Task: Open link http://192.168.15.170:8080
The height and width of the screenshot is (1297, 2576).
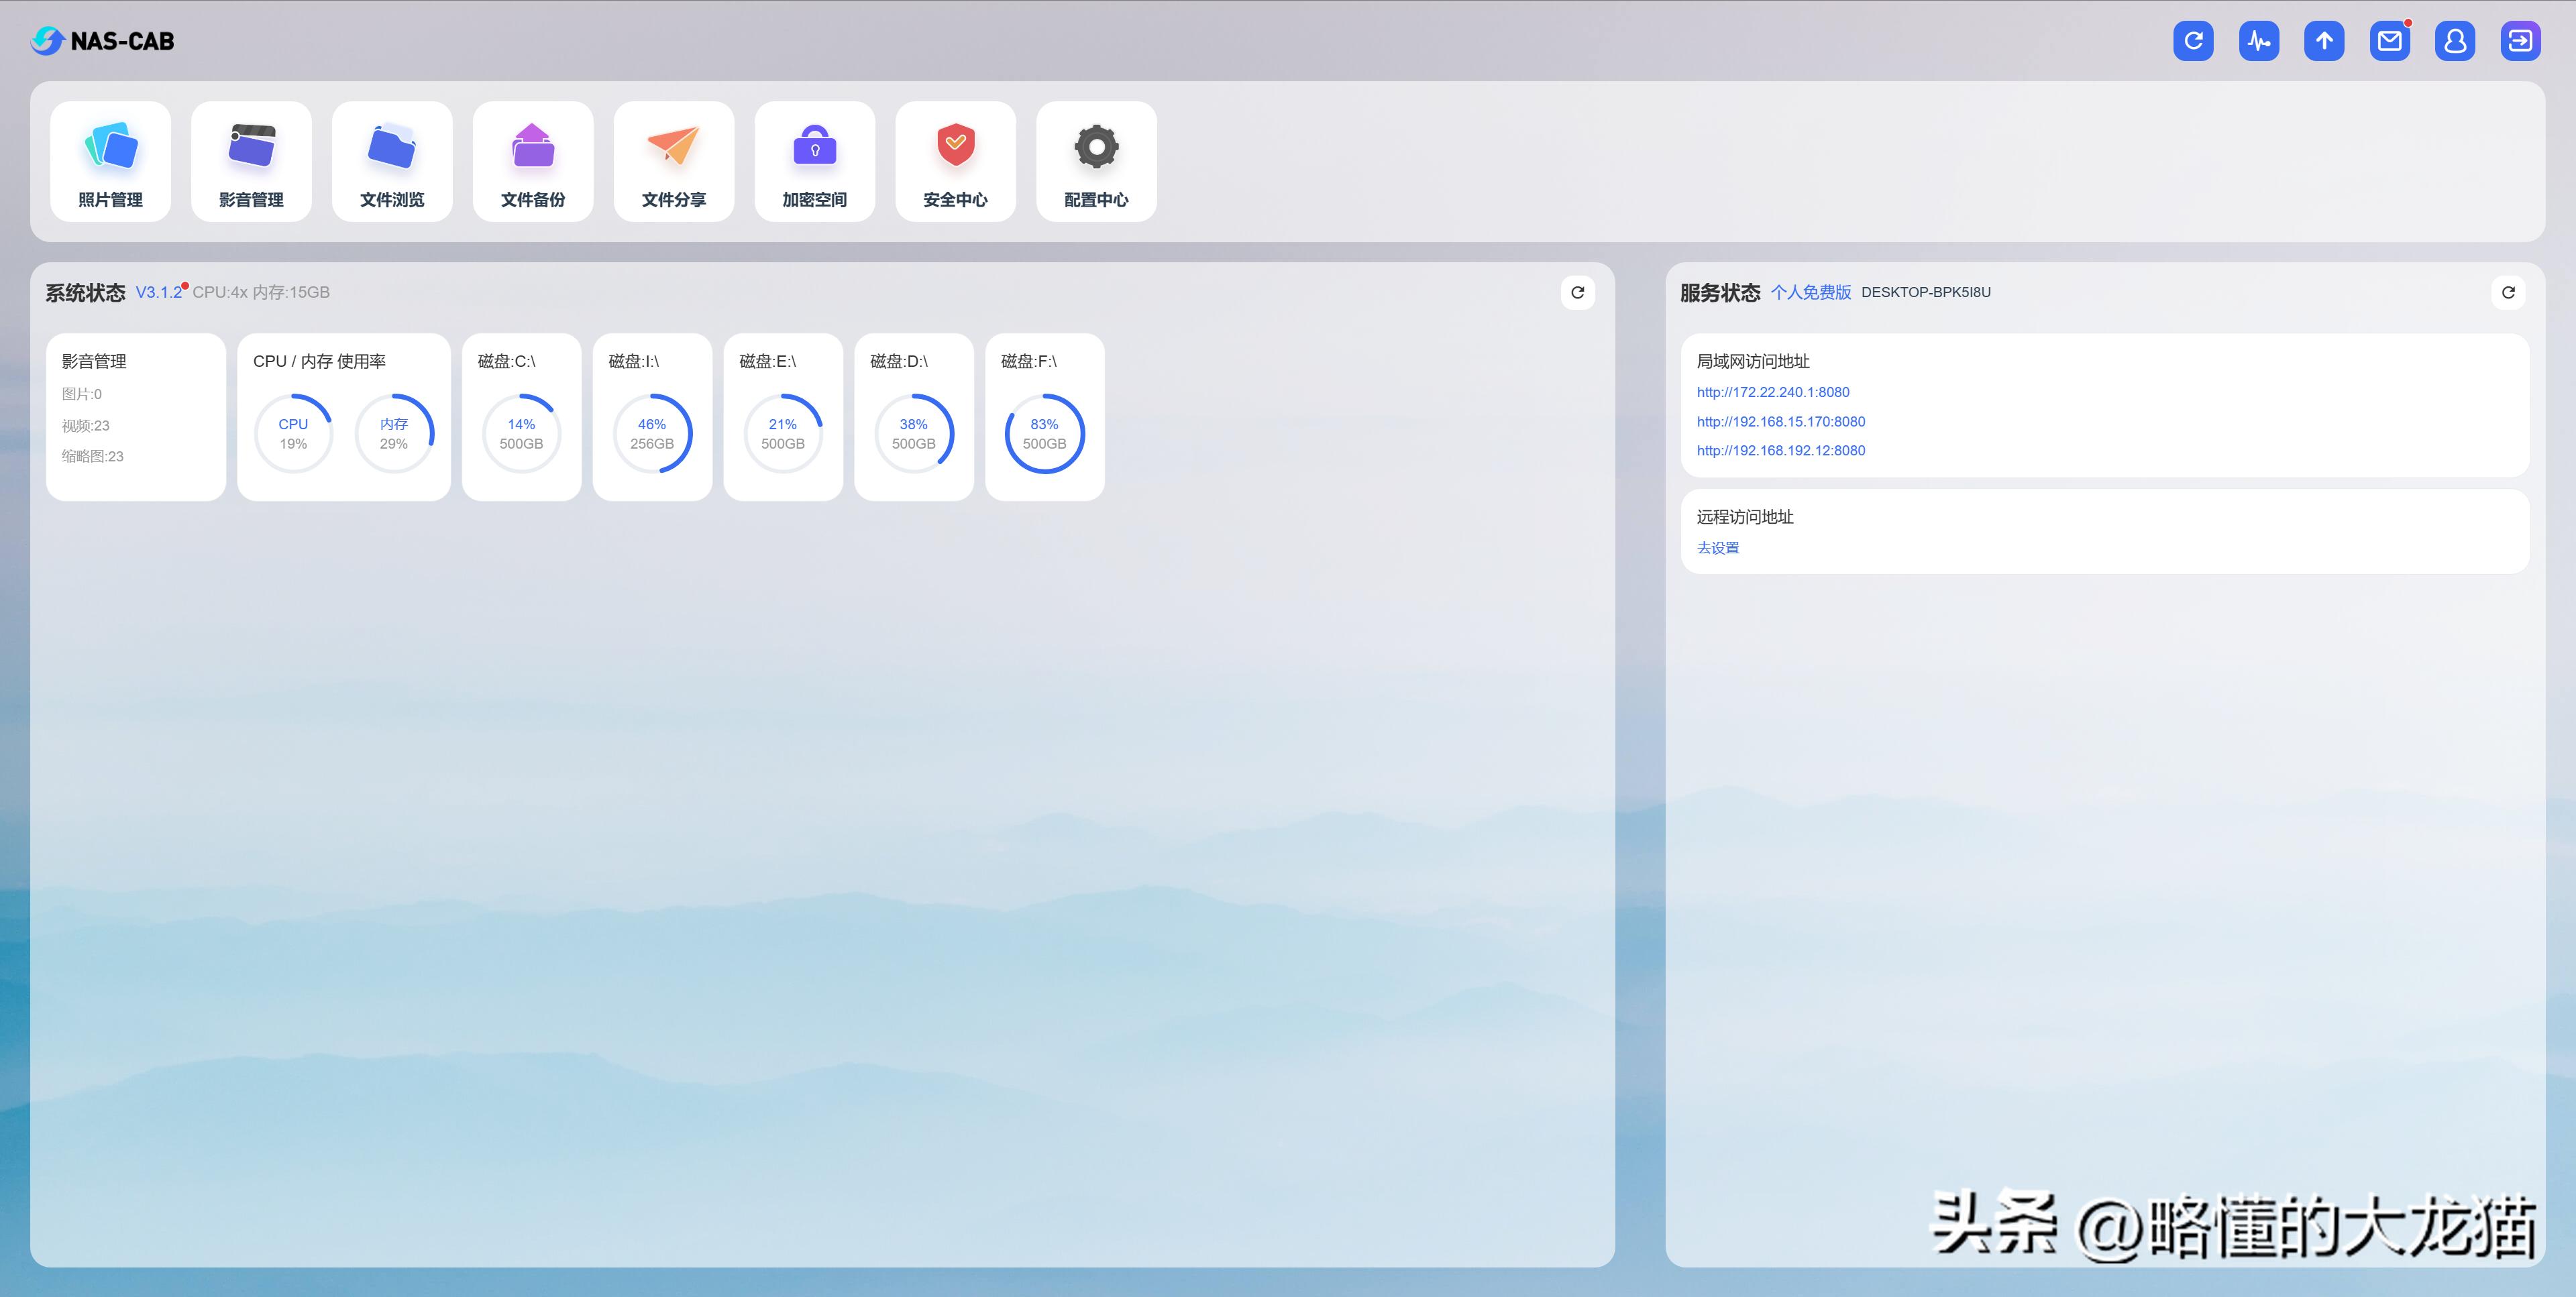Action: (1781, 421)
